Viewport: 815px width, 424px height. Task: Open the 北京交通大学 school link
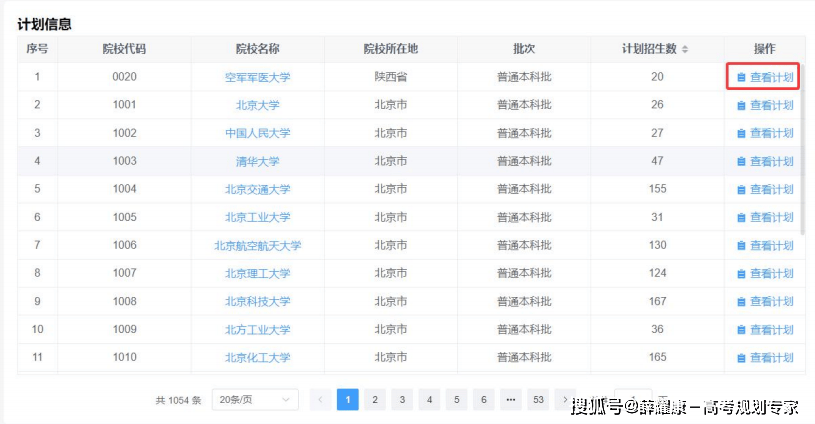pos(258,190)
